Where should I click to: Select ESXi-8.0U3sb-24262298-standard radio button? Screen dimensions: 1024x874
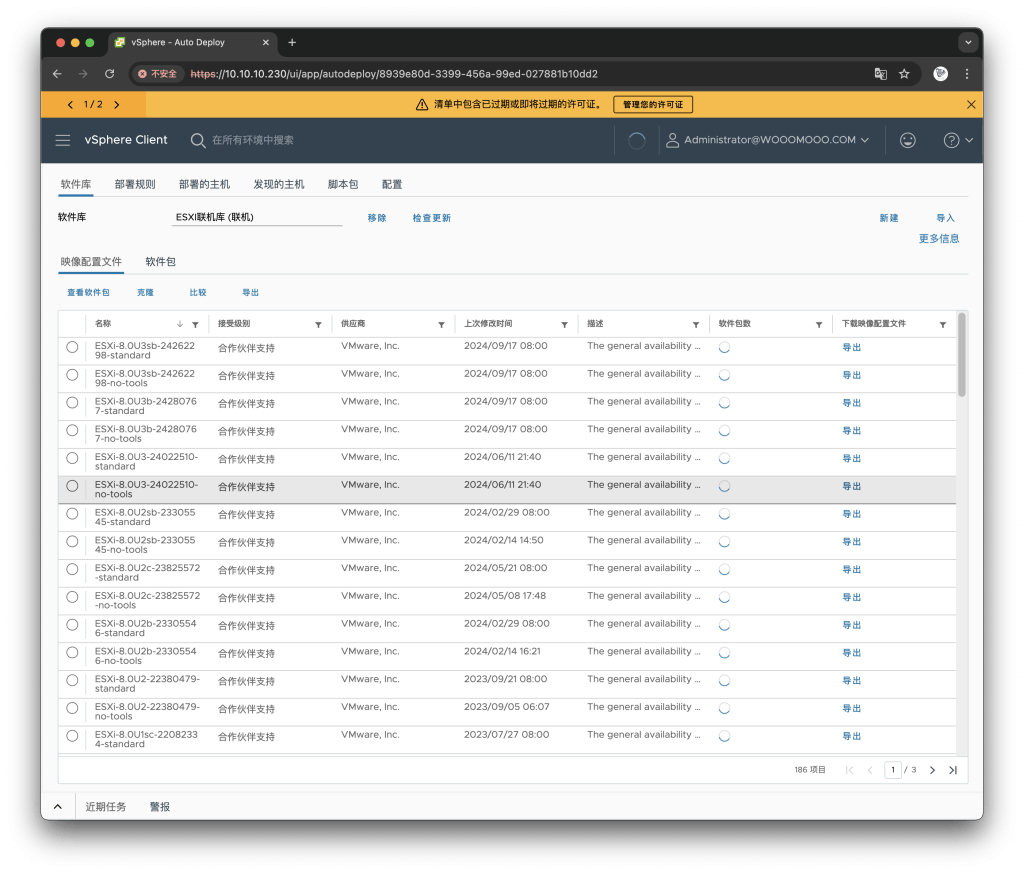(72, 348)
